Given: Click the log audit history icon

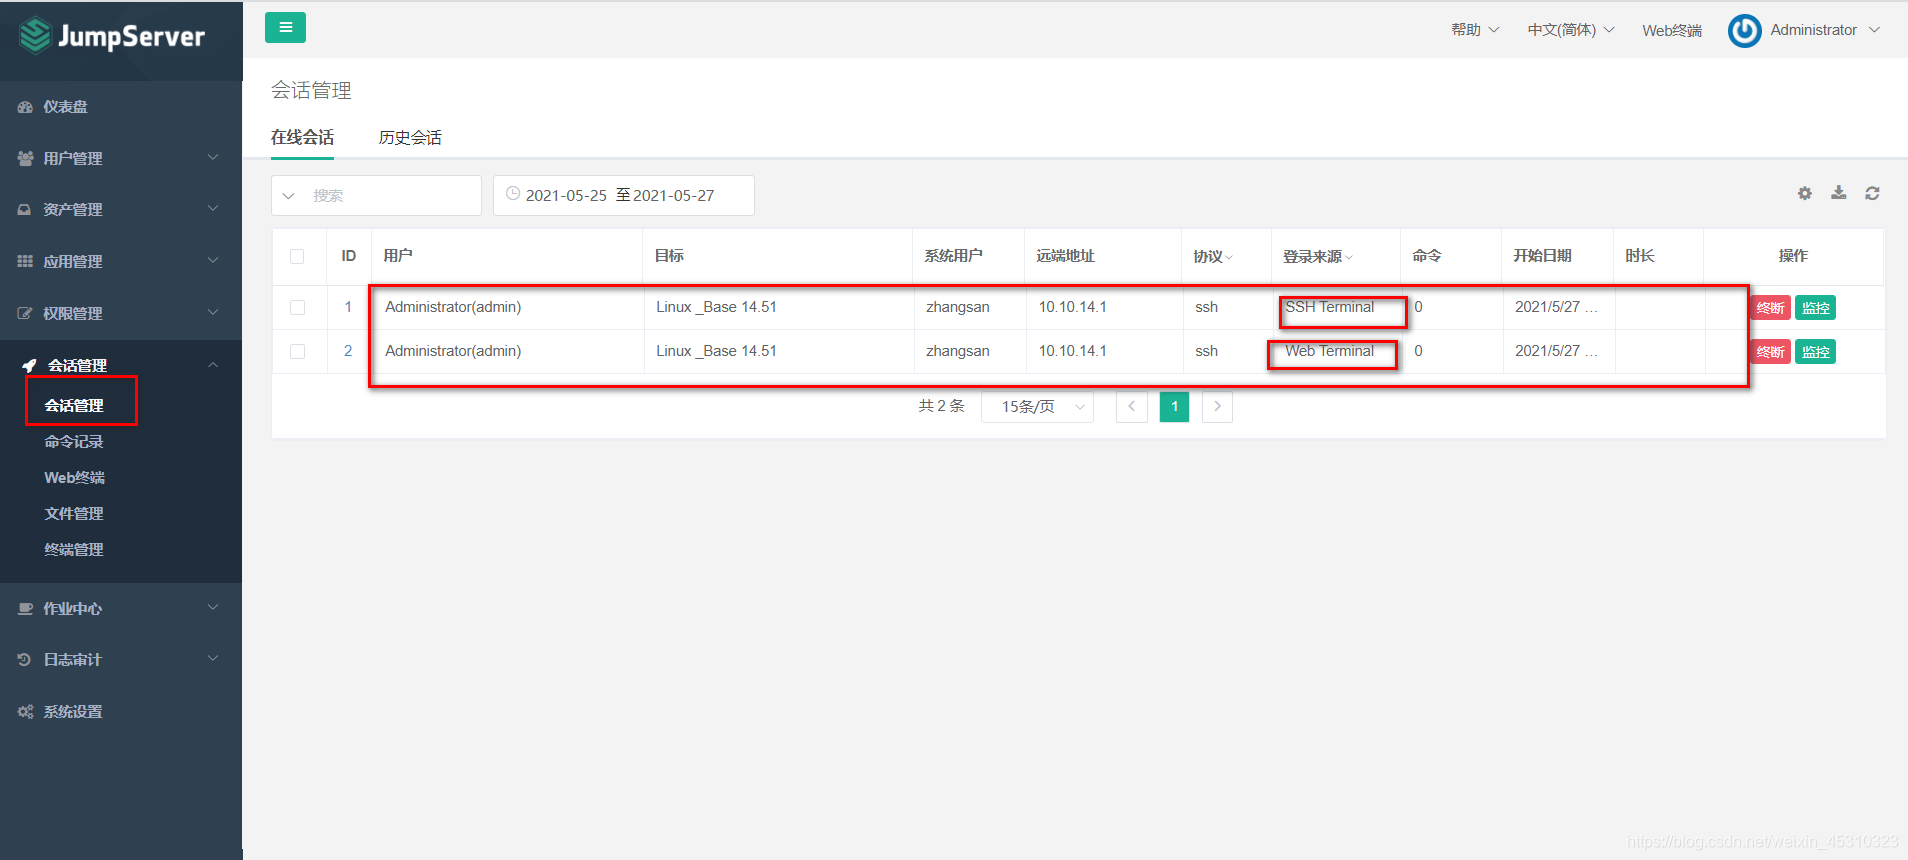Looking at the screenshot, I should 25,660.
